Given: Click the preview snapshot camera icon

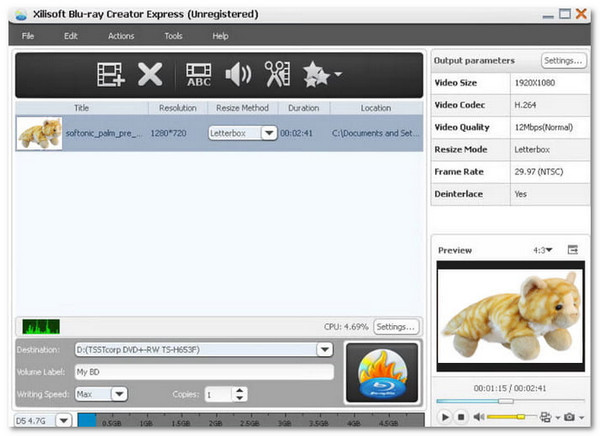Looking at the screenshot, I should click(x=569, y=417).
